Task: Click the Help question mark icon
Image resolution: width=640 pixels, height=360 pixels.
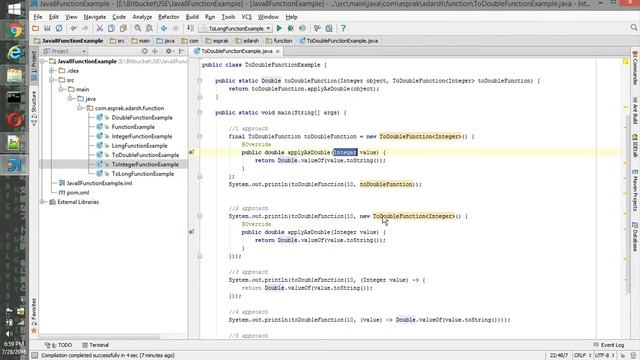Action: pyautogui.click(x=343, y=29)
